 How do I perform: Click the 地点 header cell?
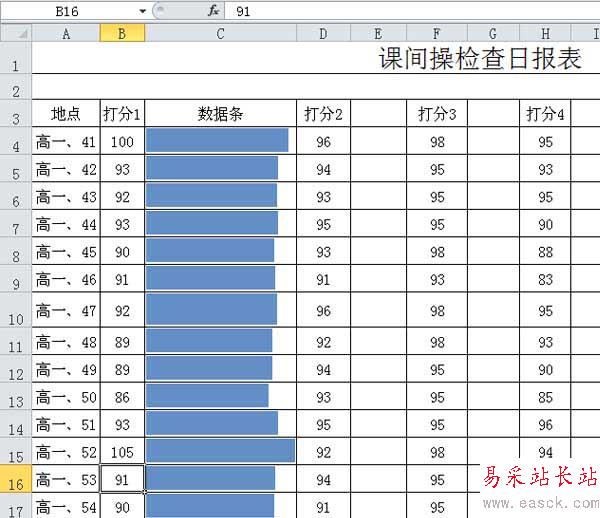[66, 114]
